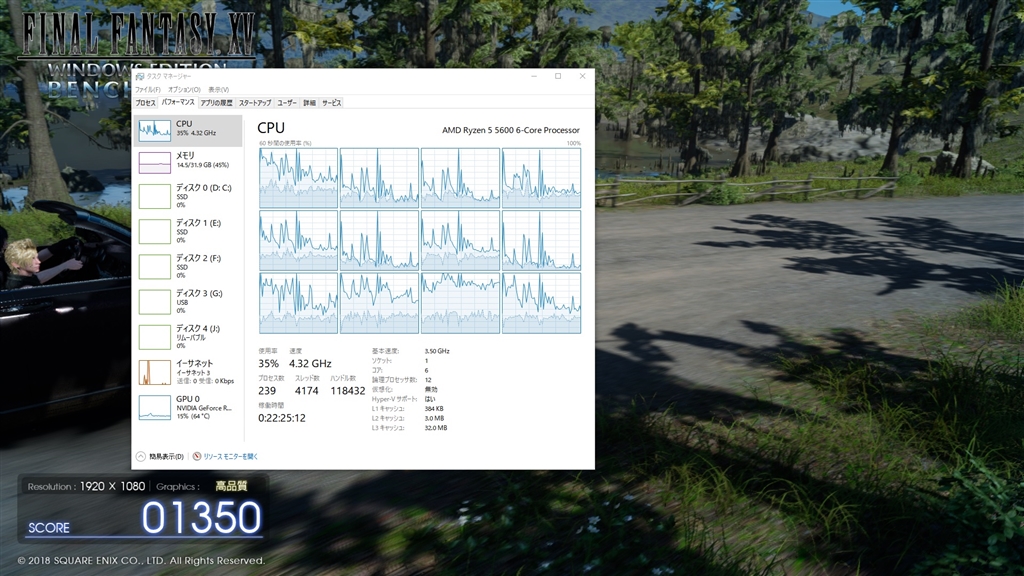Click the 2018 SQUARE ENIX copyright text

click(141, 561)
